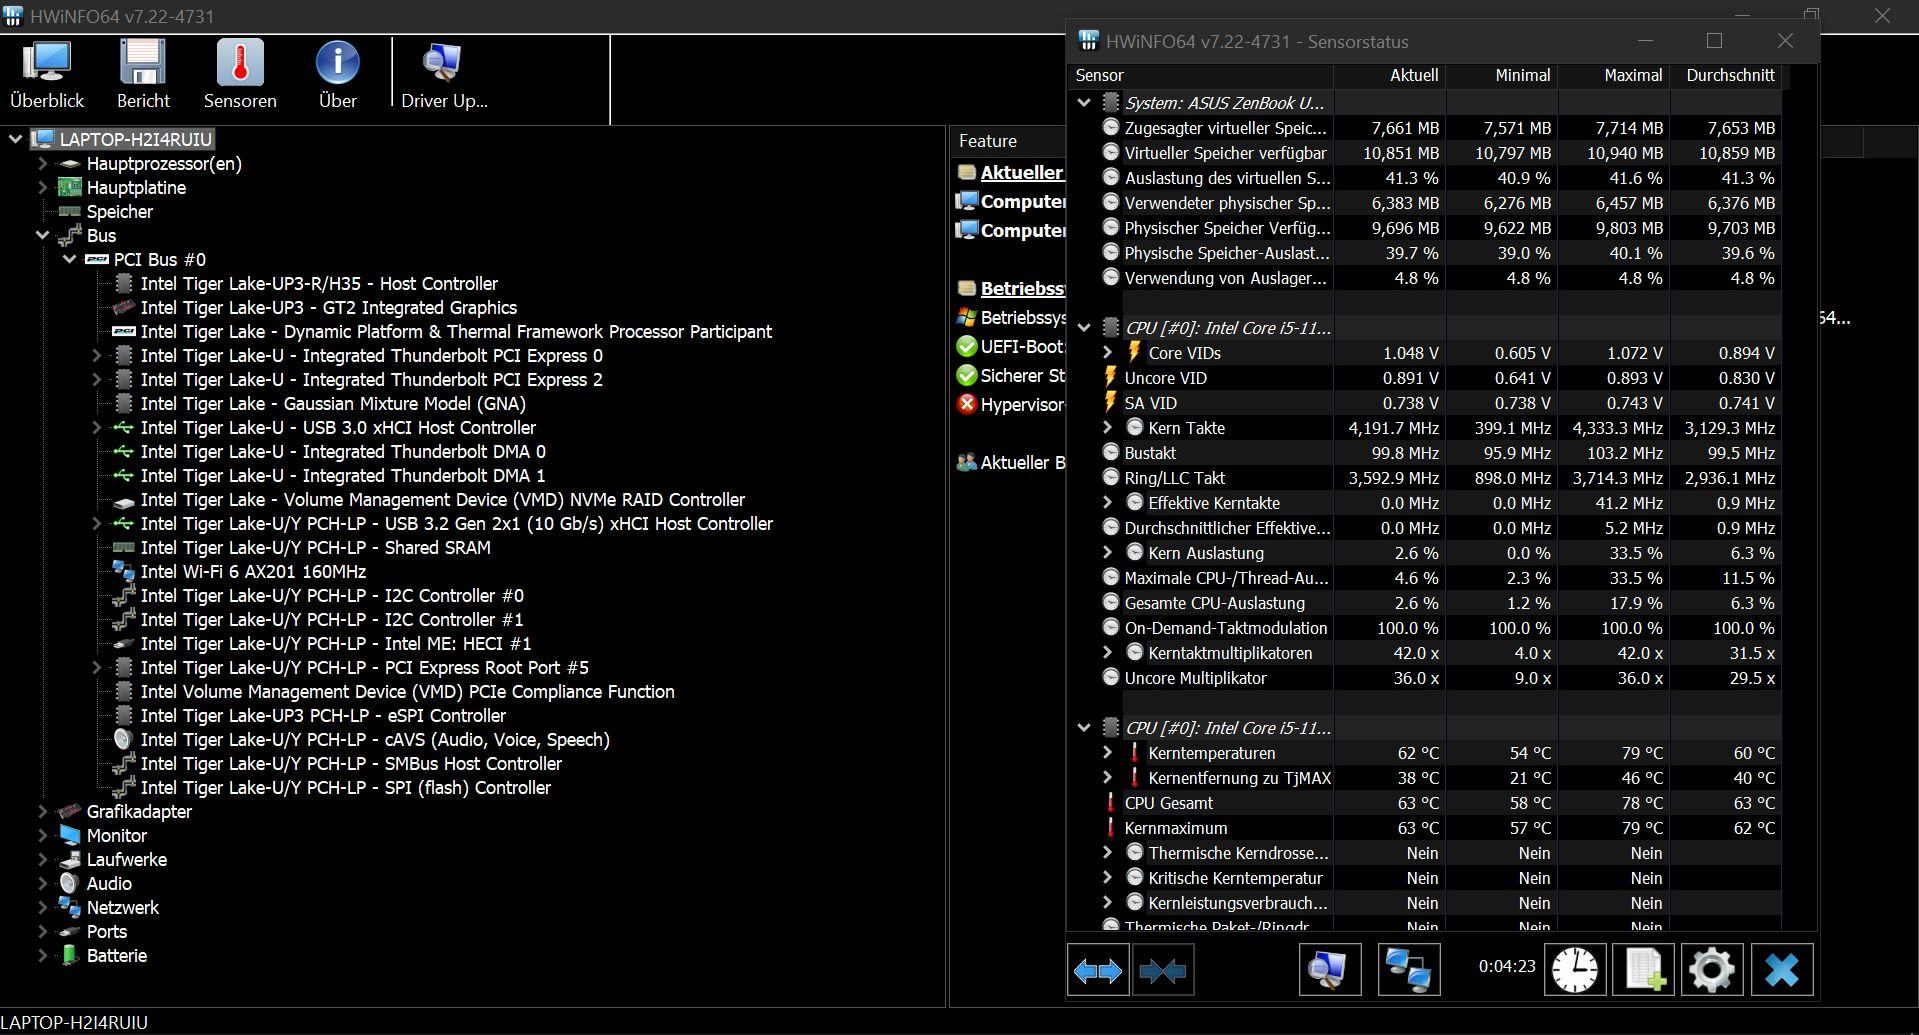This screenshot has height=1035, width=1919.
Task: Click the expand layout blue arrows button
Action: [x=1098, y=970]
